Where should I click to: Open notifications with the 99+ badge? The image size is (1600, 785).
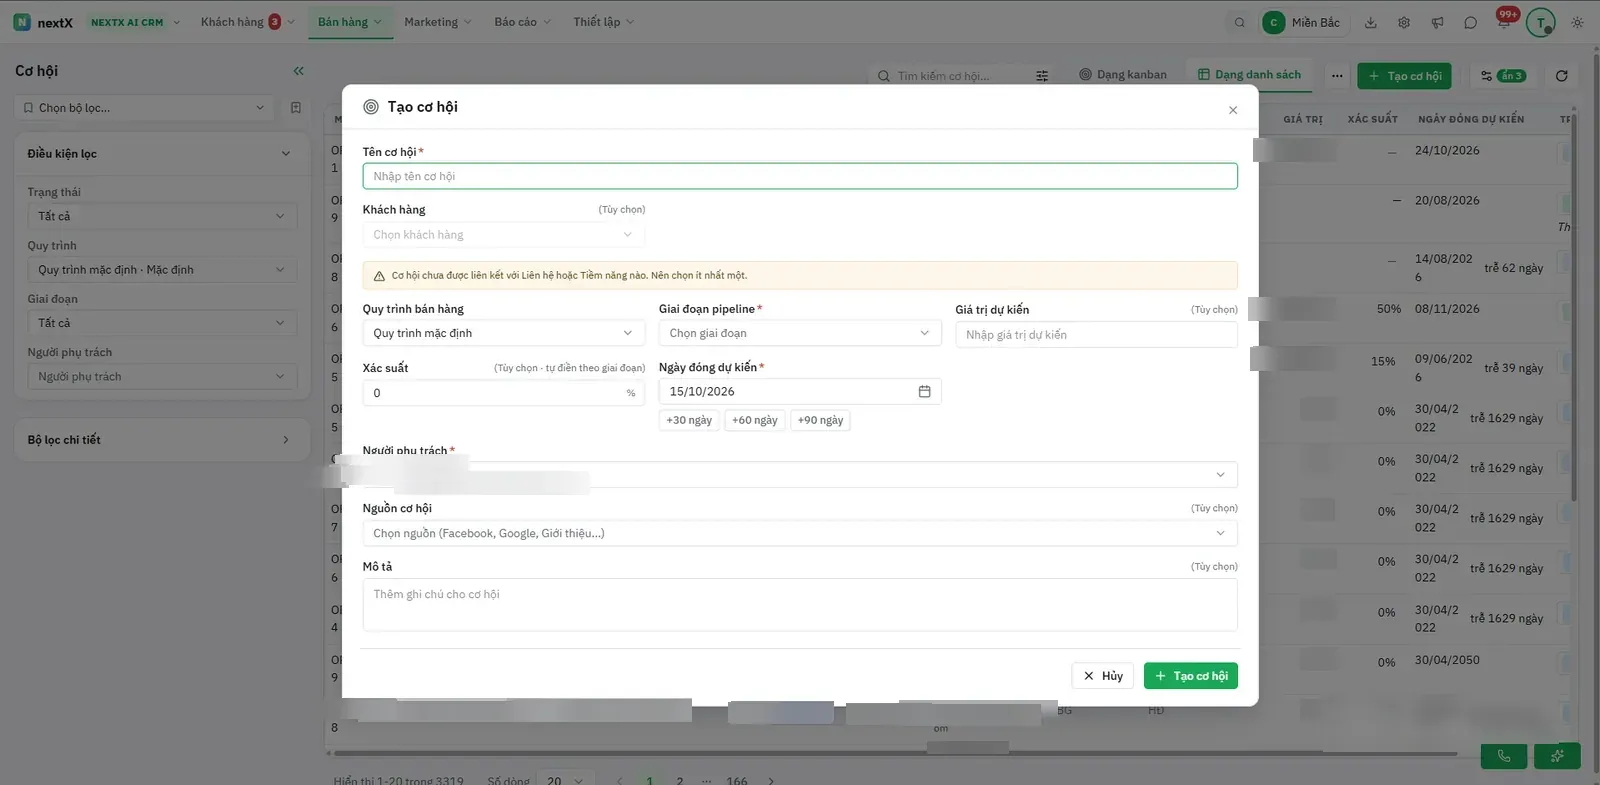pyautogui.click(x=1504, y=20)
